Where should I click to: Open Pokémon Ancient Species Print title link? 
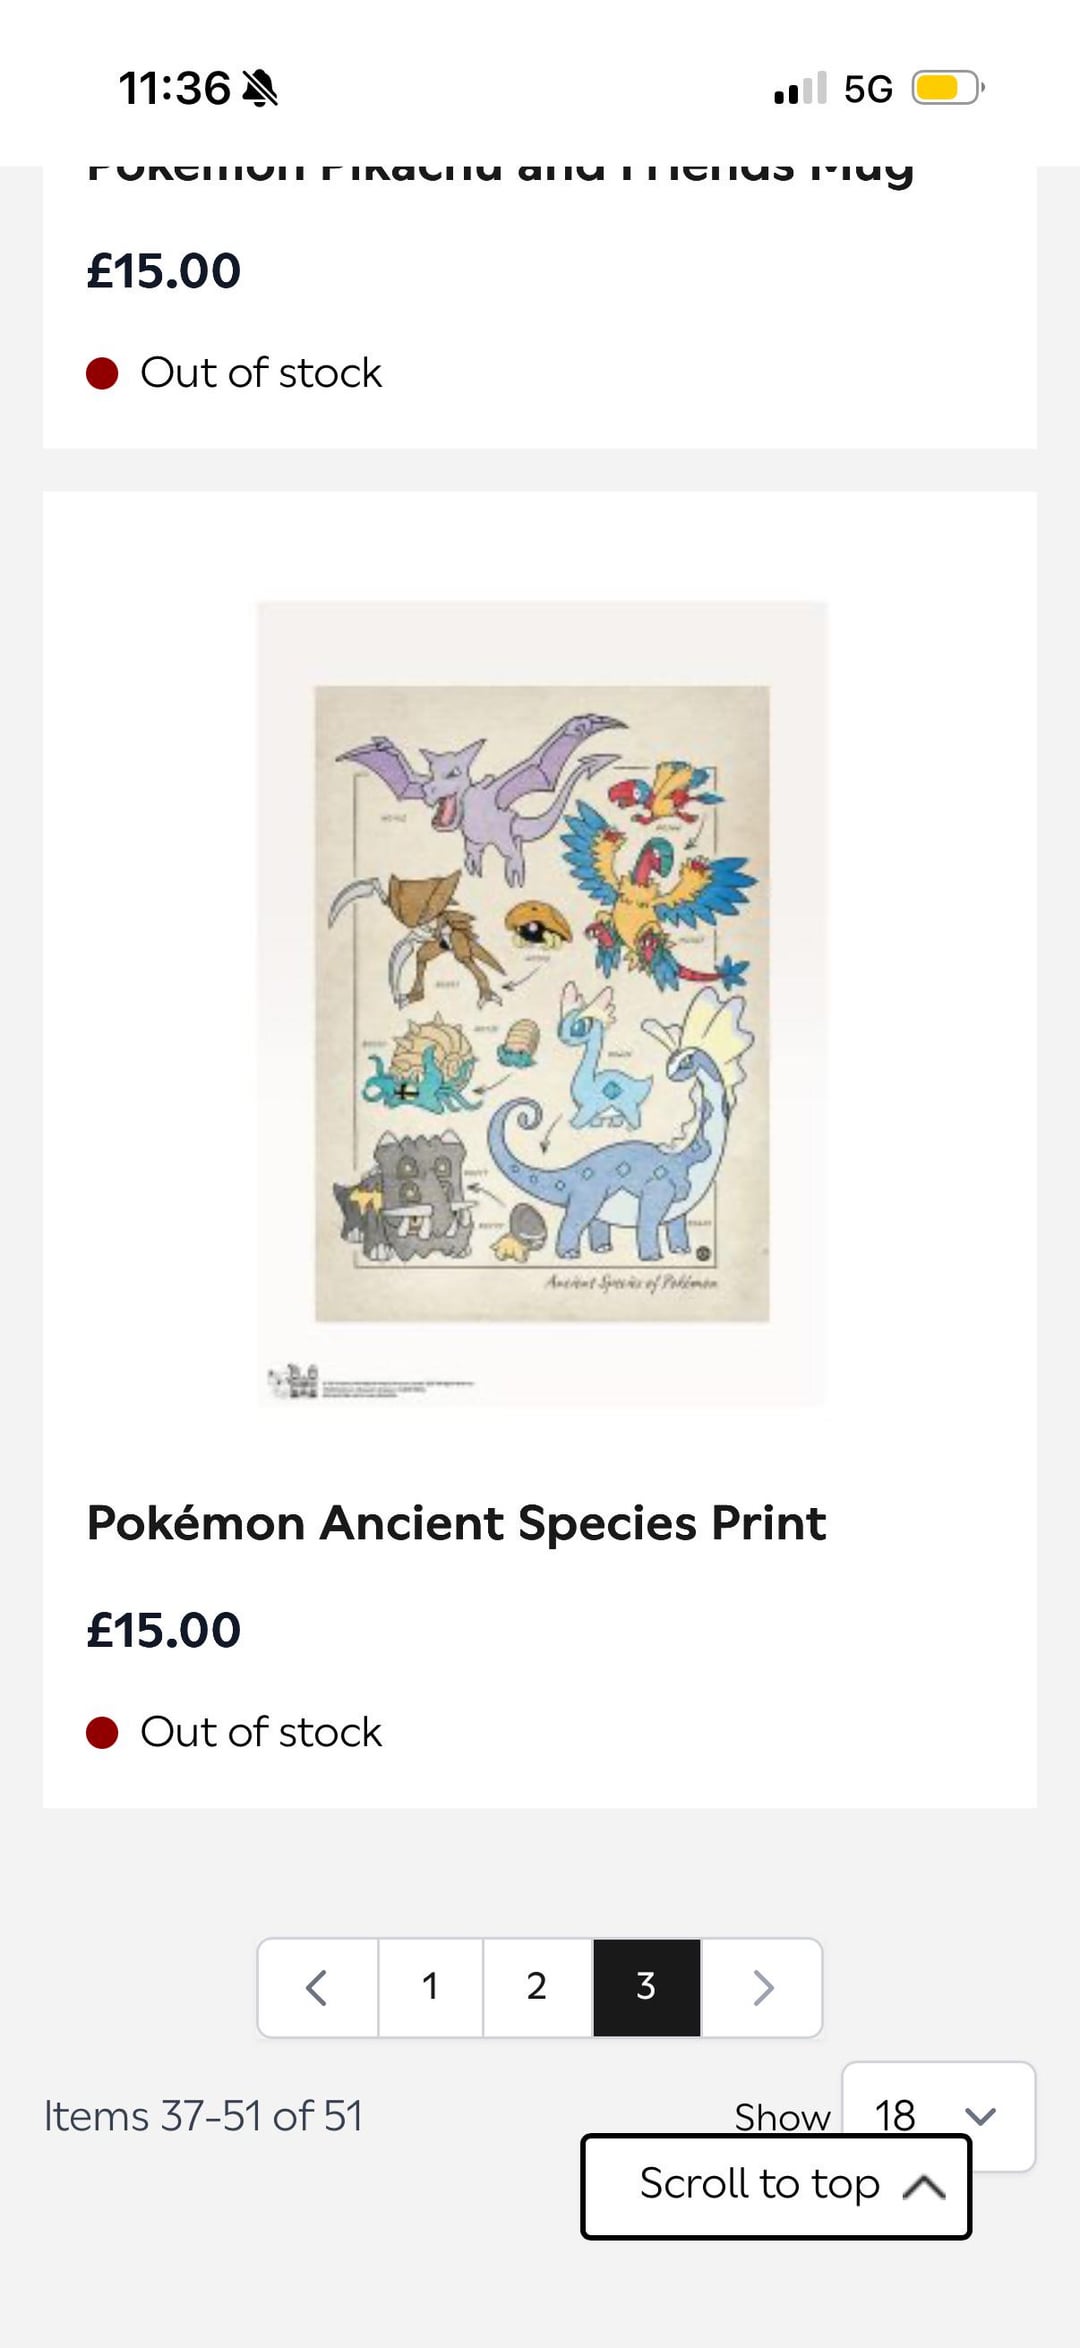point(456,1523)
